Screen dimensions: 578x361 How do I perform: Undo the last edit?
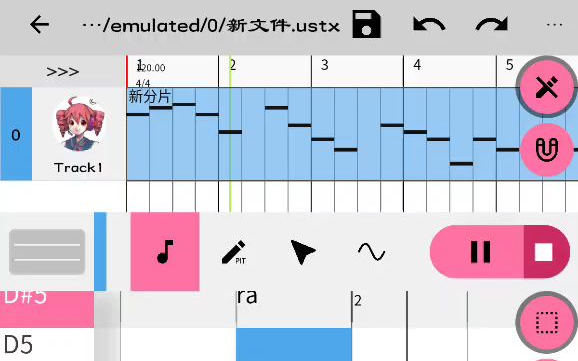(429, 25)
